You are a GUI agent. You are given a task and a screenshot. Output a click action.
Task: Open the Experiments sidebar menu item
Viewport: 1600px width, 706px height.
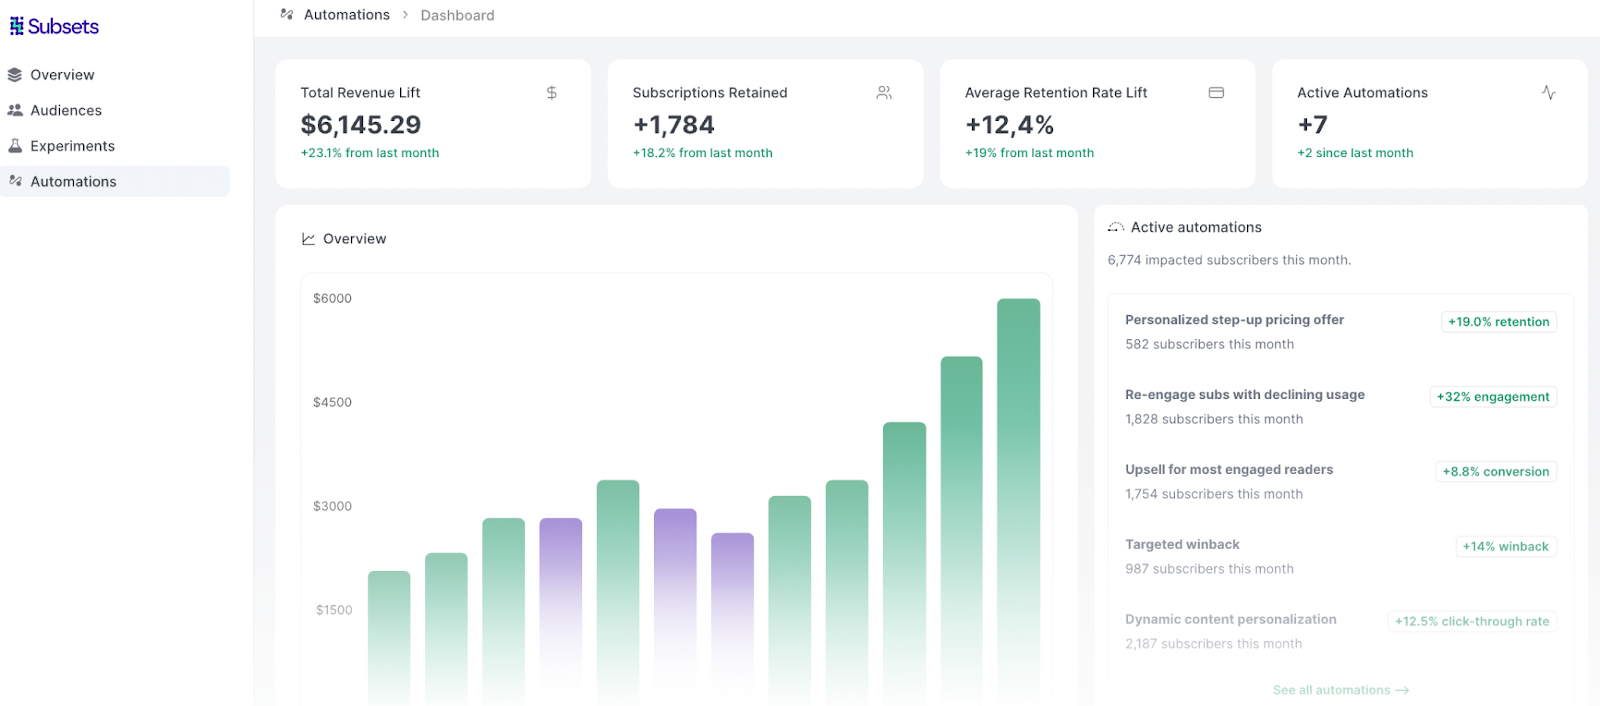[x=115, y=146]
